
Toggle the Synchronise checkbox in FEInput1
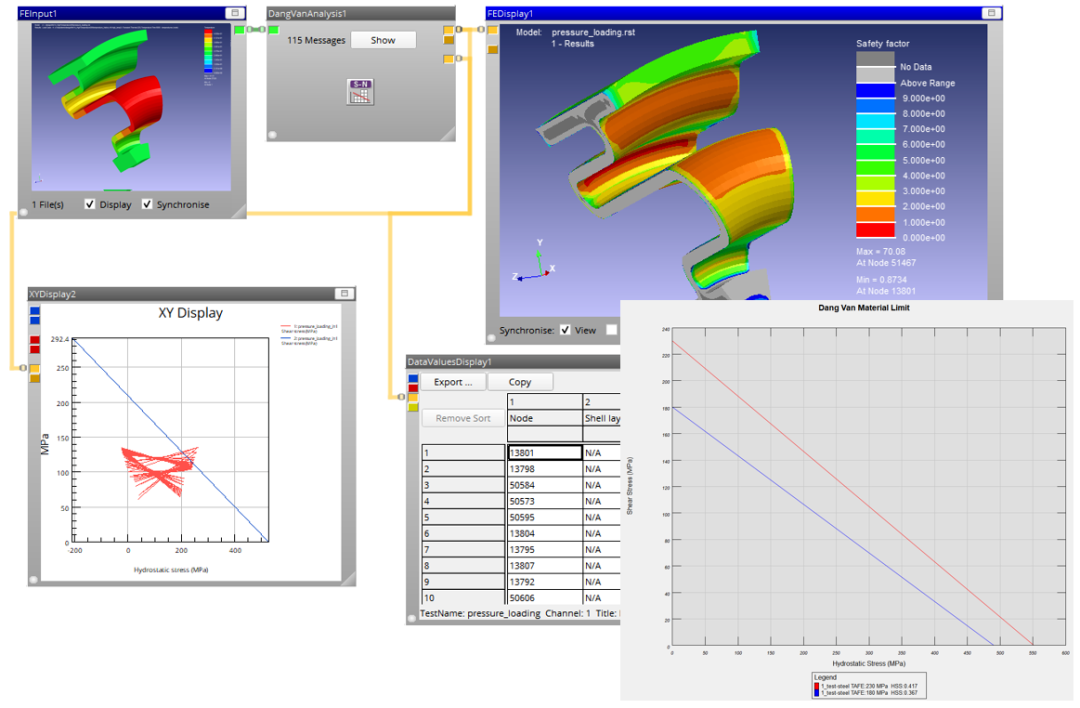[147, 204]
